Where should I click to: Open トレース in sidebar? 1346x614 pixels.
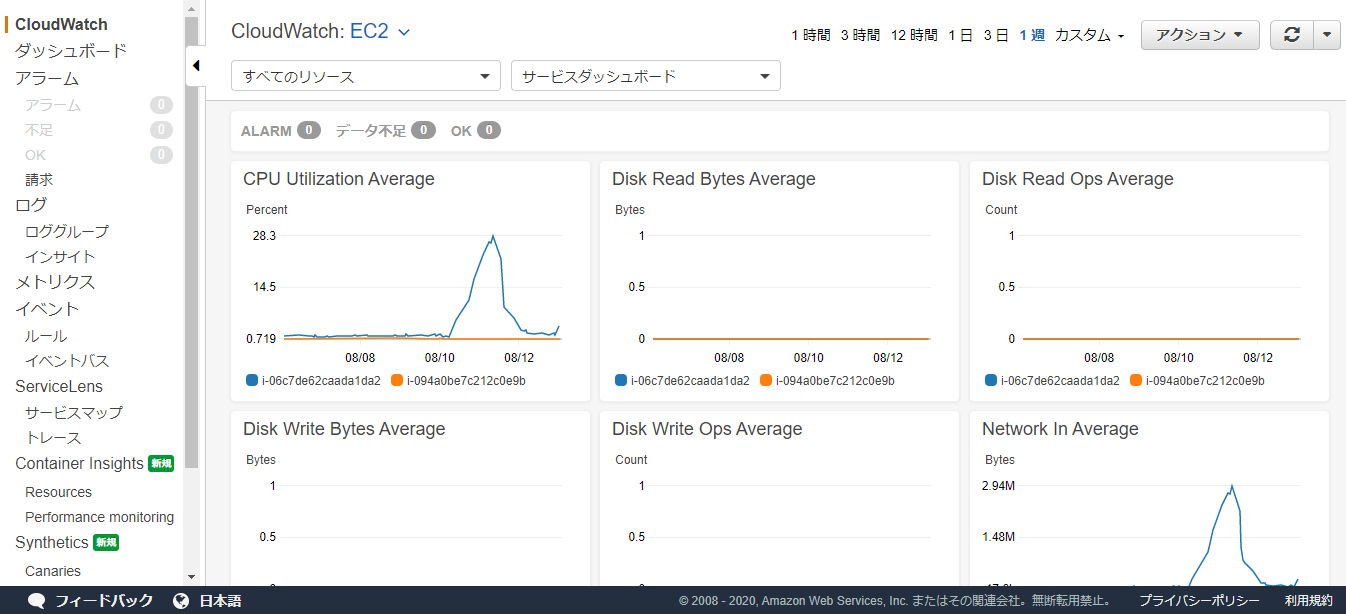(53, 438)
